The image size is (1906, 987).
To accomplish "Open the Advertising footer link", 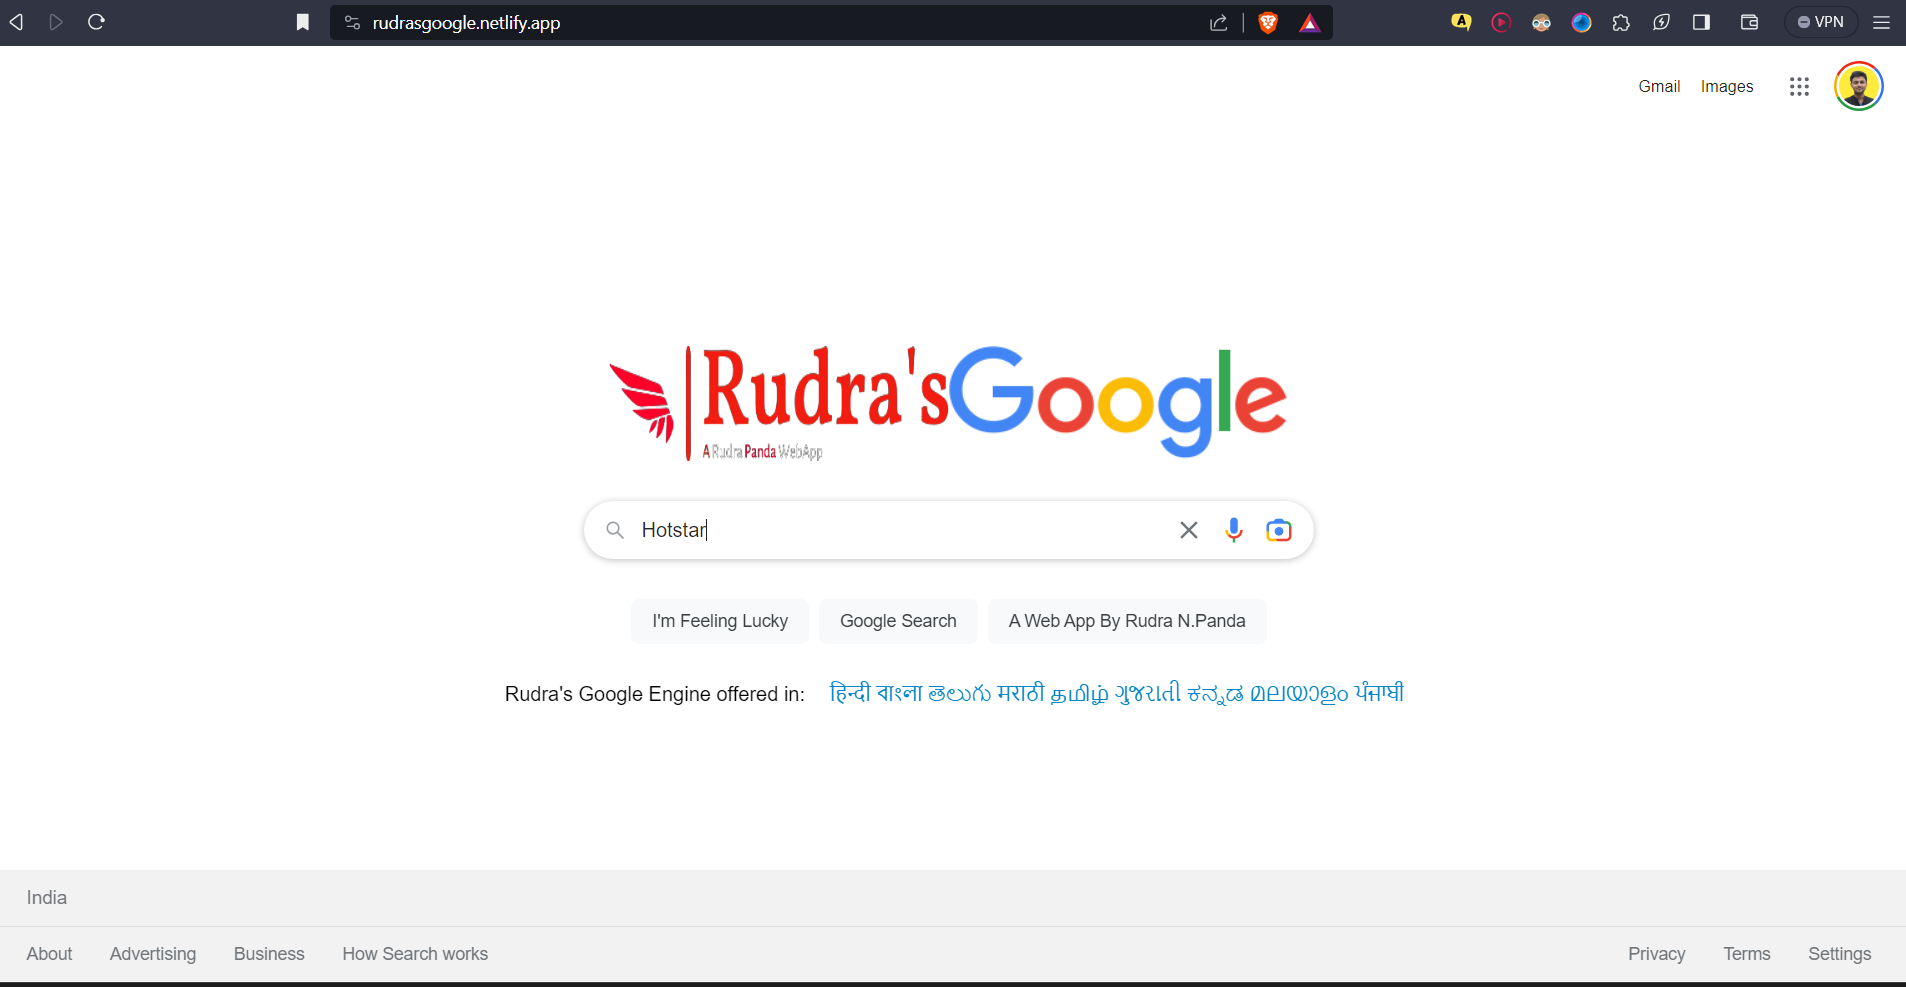I will pyautogui.click(x=153, y=954).
